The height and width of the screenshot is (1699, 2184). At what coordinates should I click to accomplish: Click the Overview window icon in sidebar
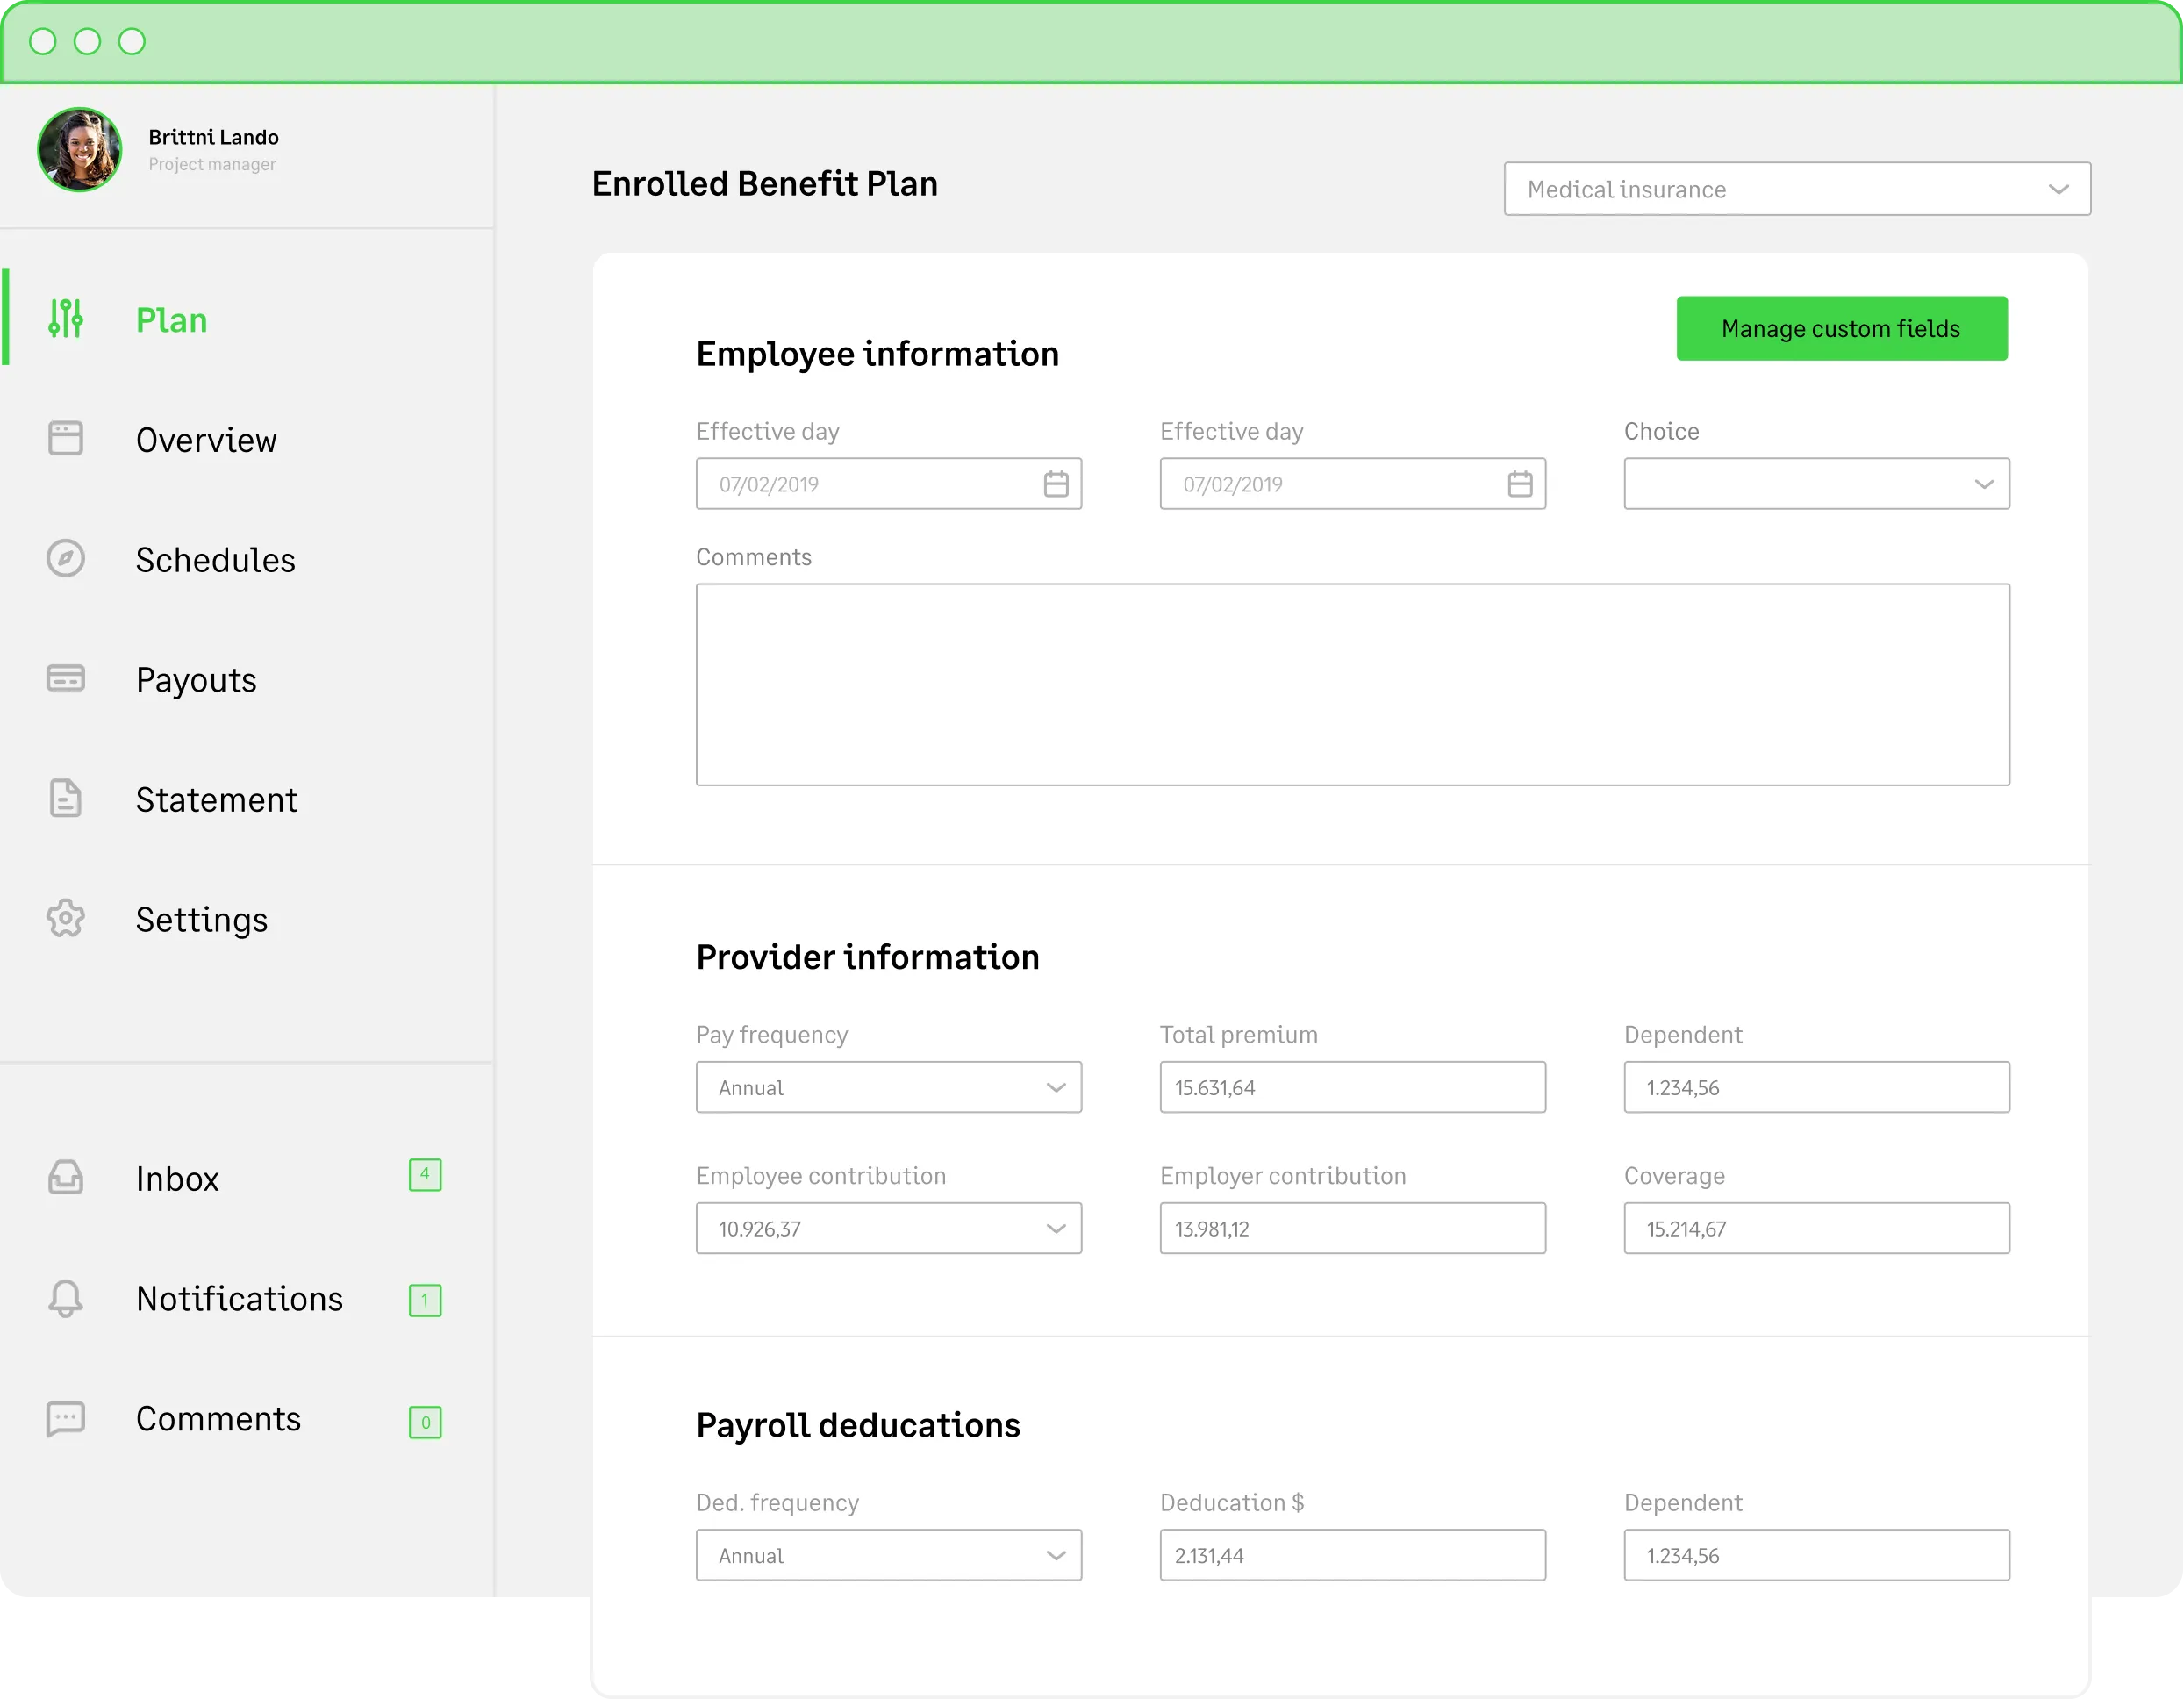pyautogui.click(x=66, y=439)
